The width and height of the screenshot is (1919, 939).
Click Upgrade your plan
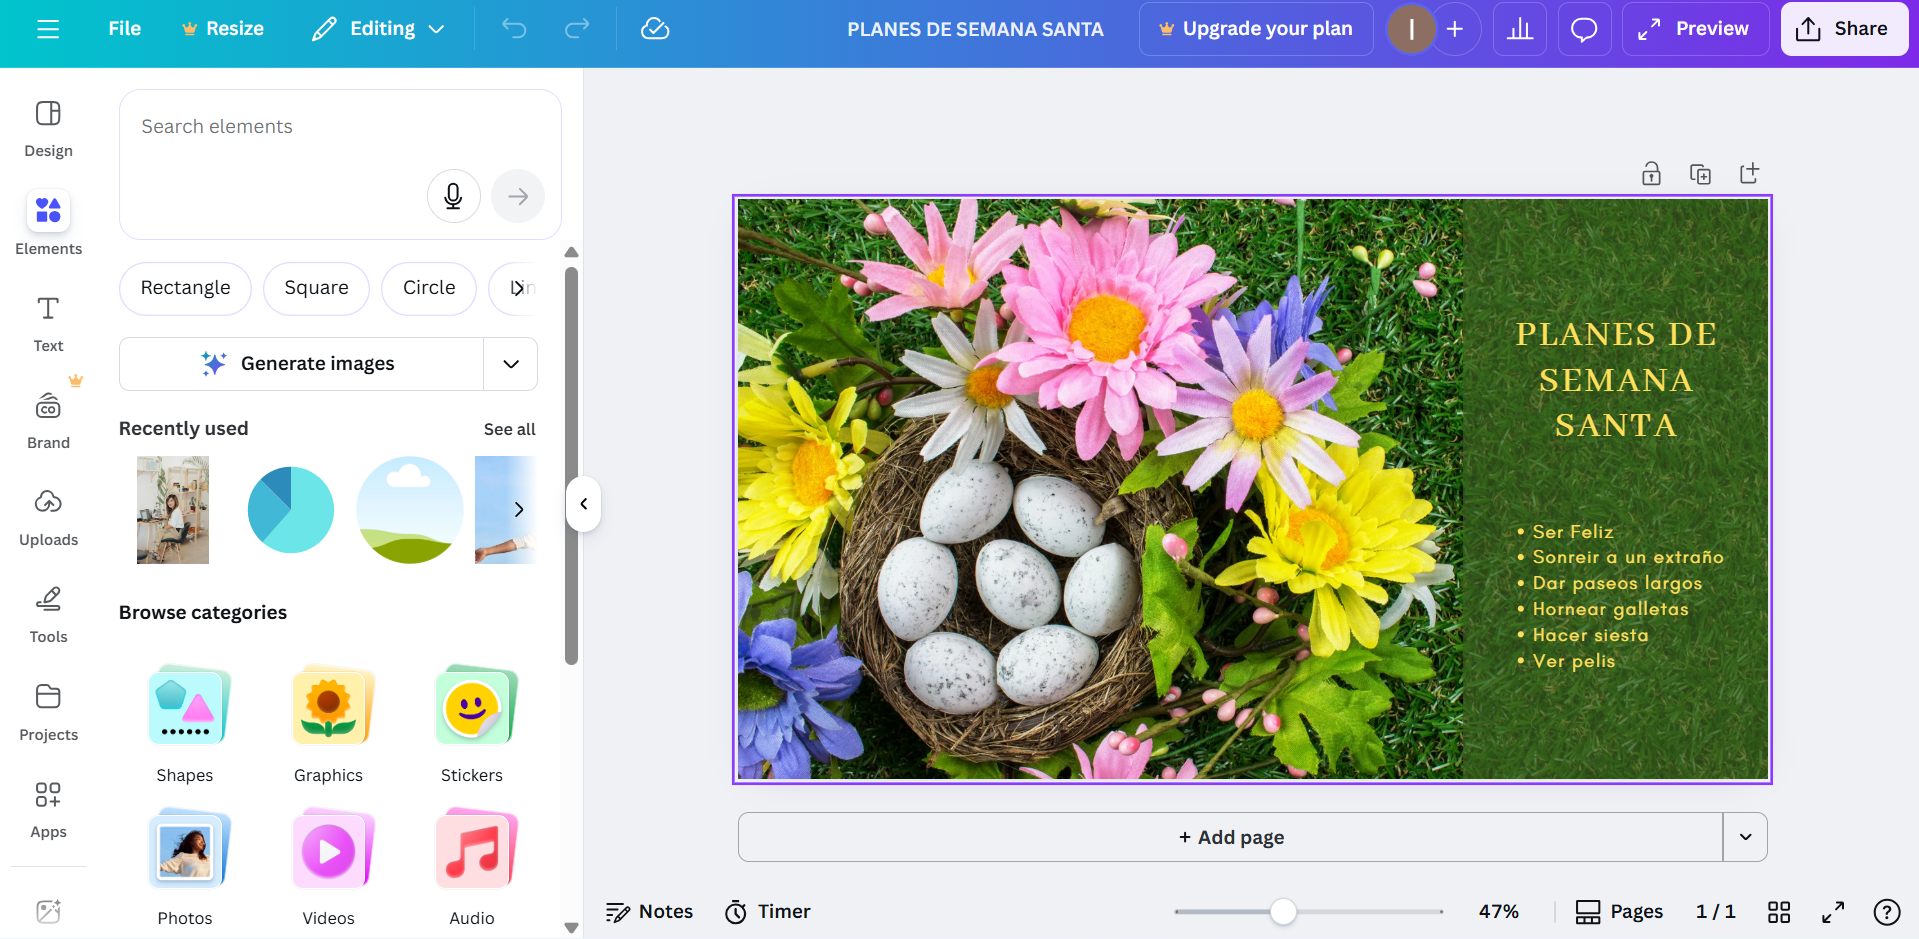[x=1255, y=29]
